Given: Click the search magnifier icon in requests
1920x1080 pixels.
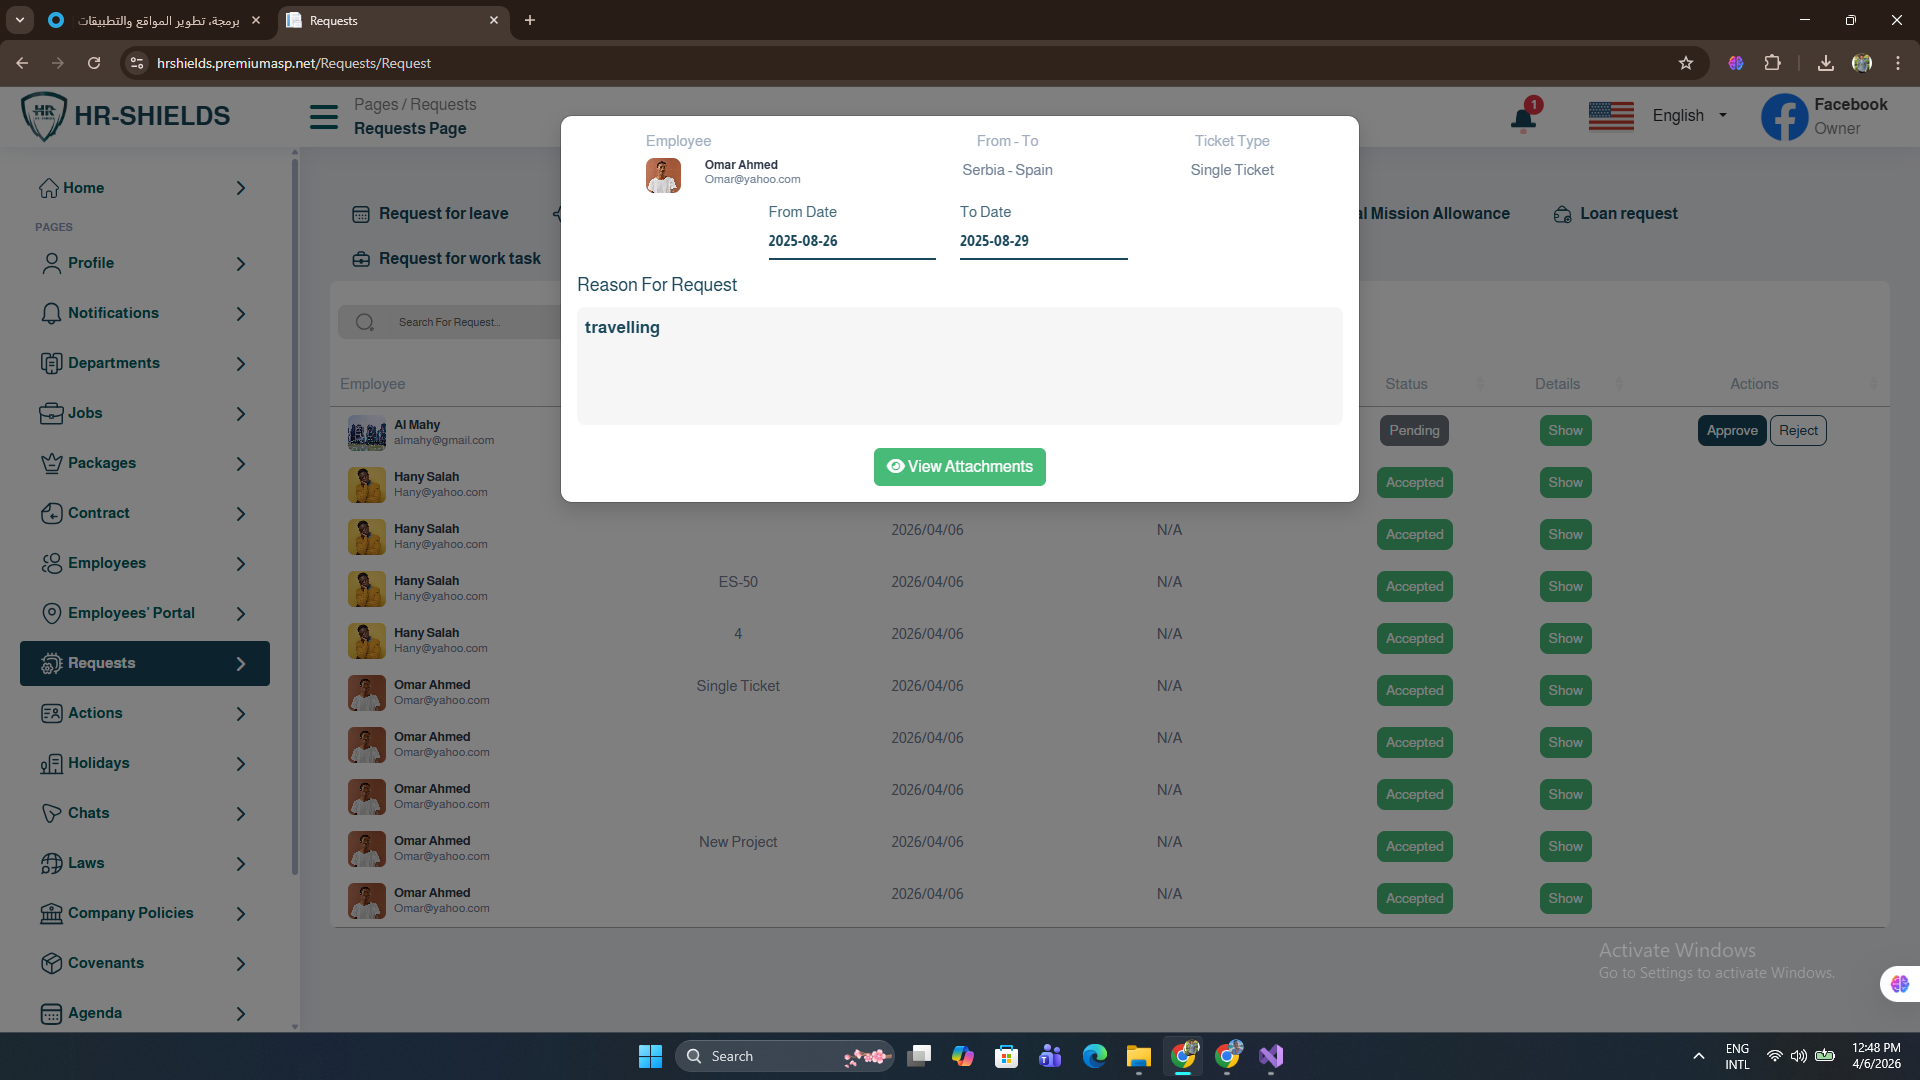Looking at the screenshot, I should tap(365, 322).
